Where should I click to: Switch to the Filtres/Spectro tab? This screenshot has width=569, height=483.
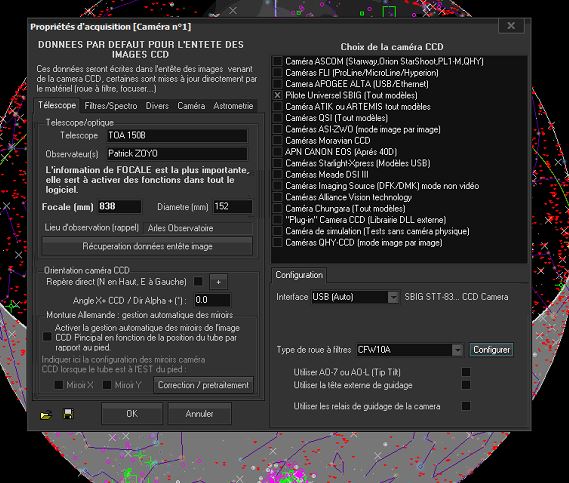(111, 106)
